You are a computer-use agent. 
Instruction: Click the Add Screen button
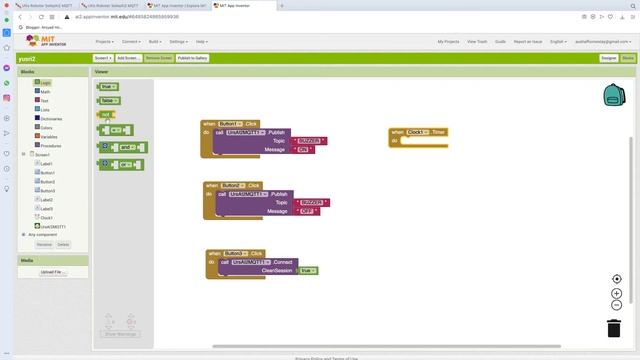[129, 58]
